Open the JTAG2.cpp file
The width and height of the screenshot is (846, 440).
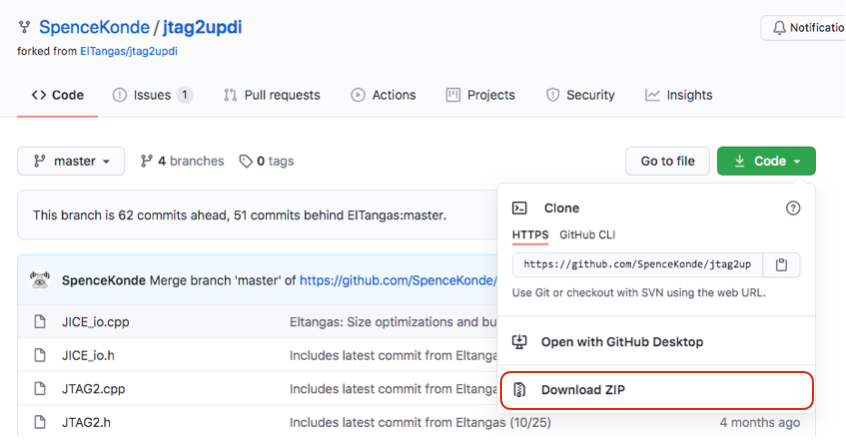[93, 389]
